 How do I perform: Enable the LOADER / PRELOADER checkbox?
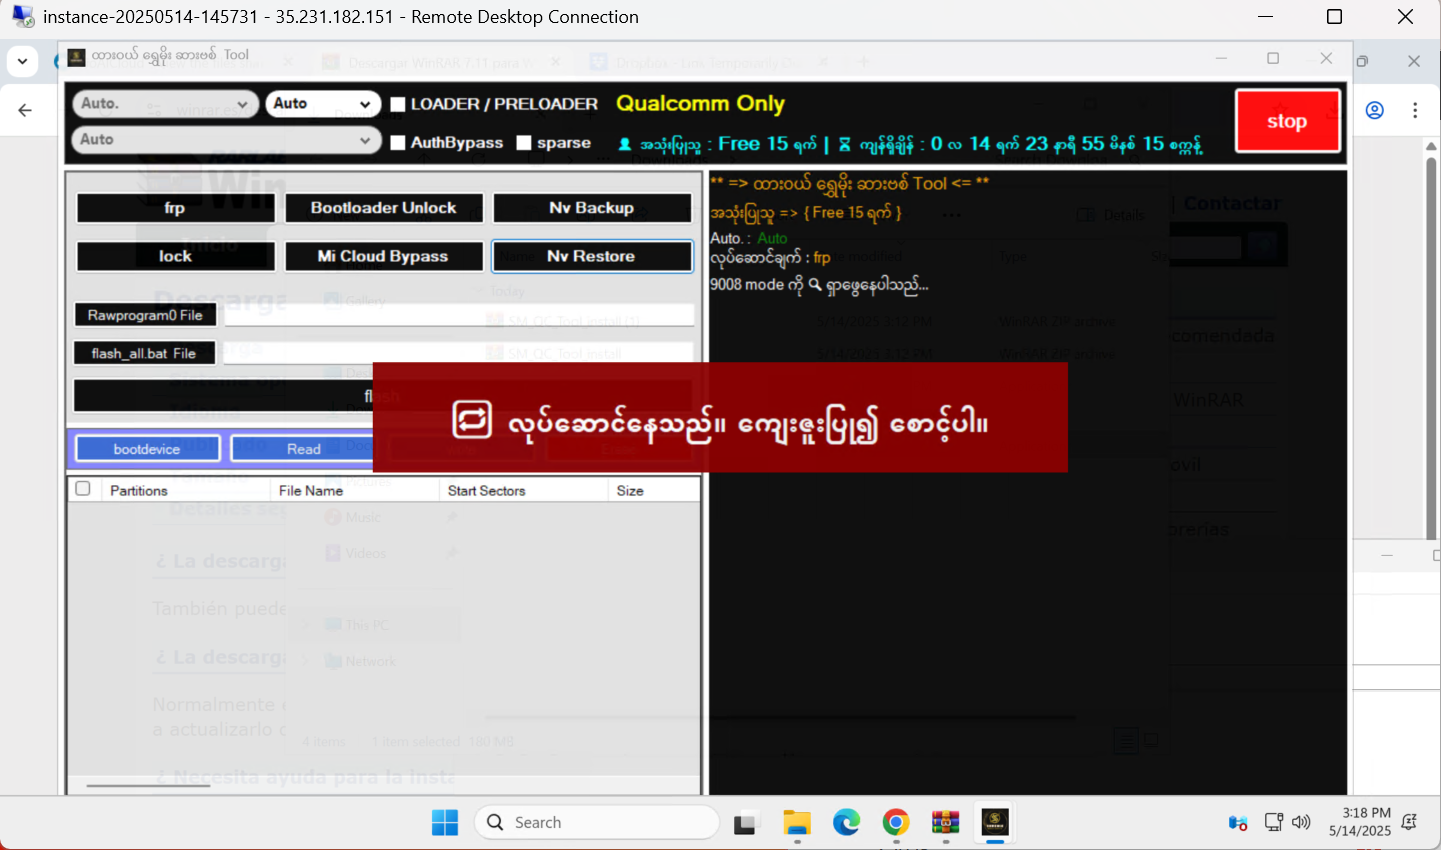397,104
